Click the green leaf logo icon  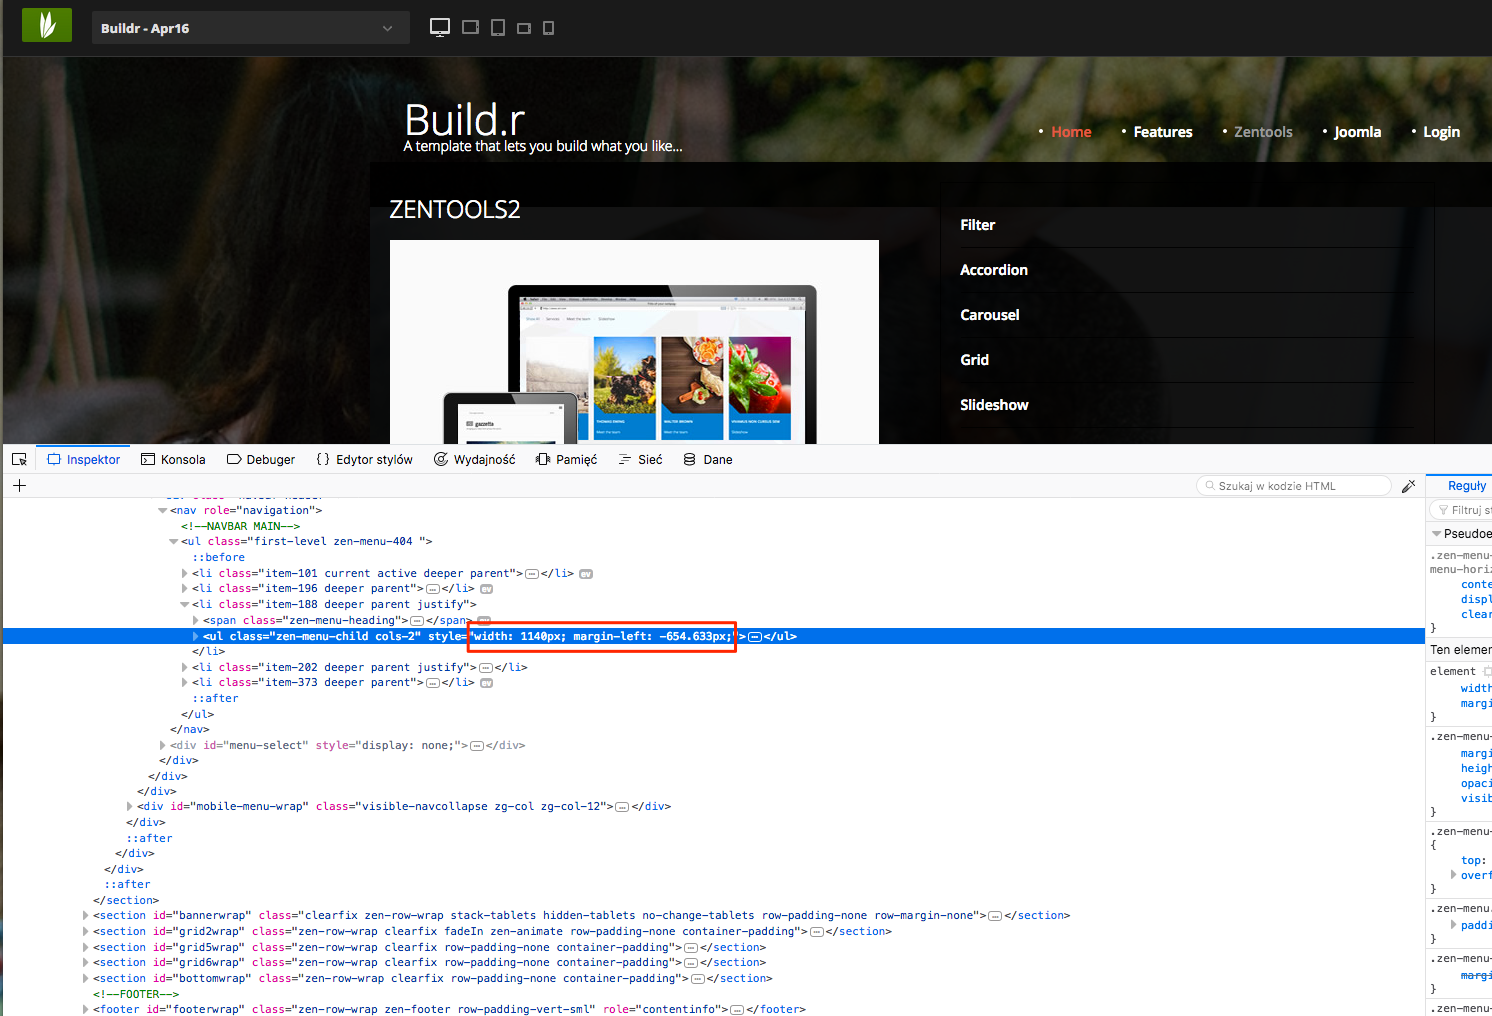tap(47, 25)
